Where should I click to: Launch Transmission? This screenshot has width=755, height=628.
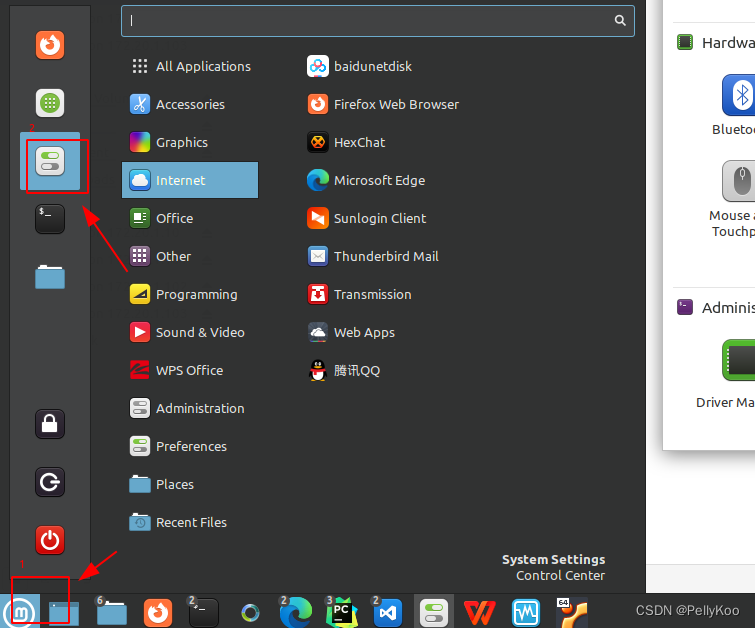[x=359, y=294]
